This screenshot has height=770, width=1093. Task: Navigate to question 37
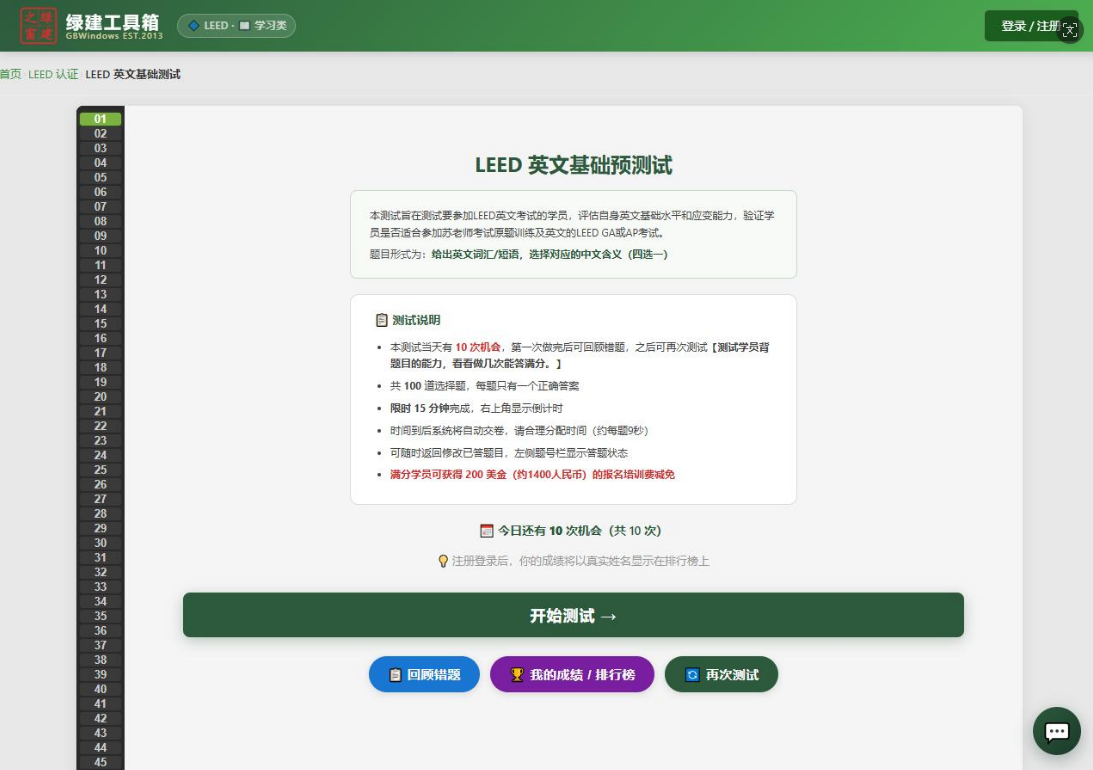pyautogui.click(x=100, y=646)
